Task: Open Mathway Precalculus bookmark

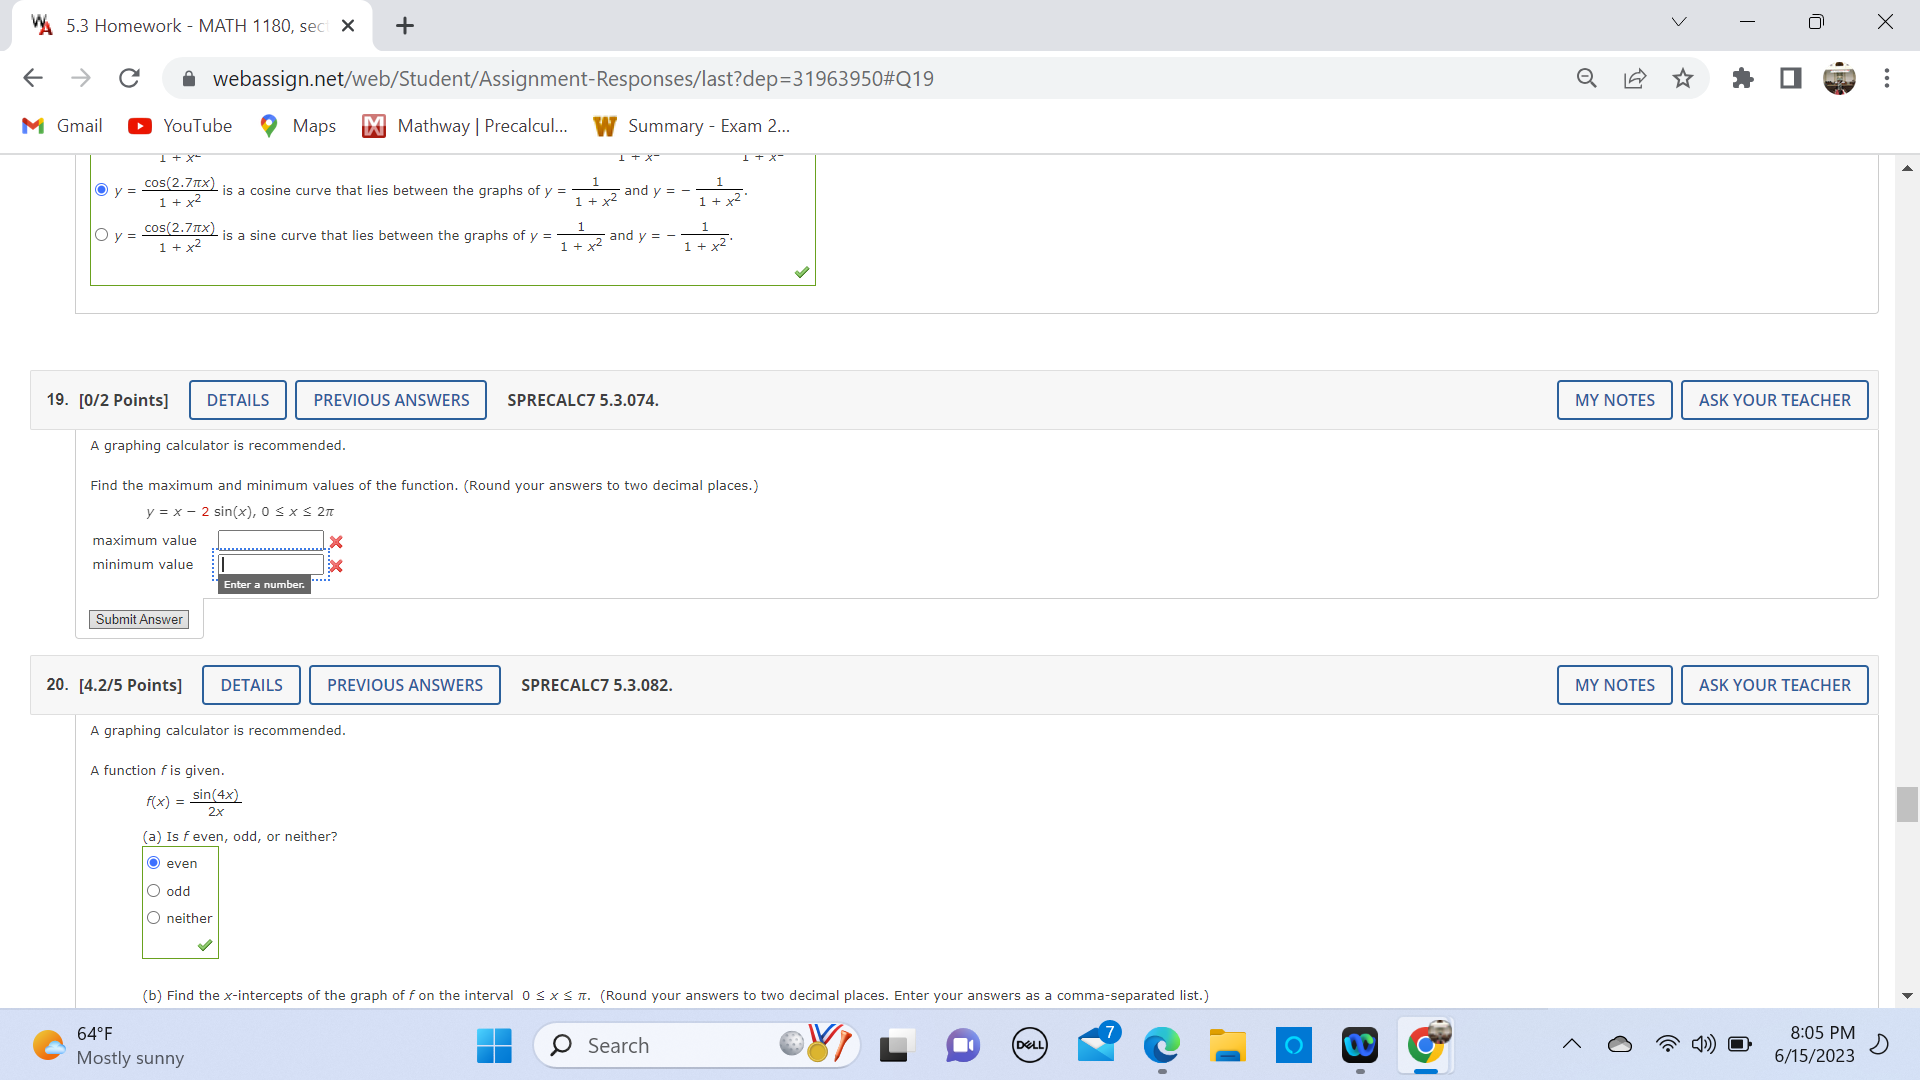Action: click(x=465, y=126)
